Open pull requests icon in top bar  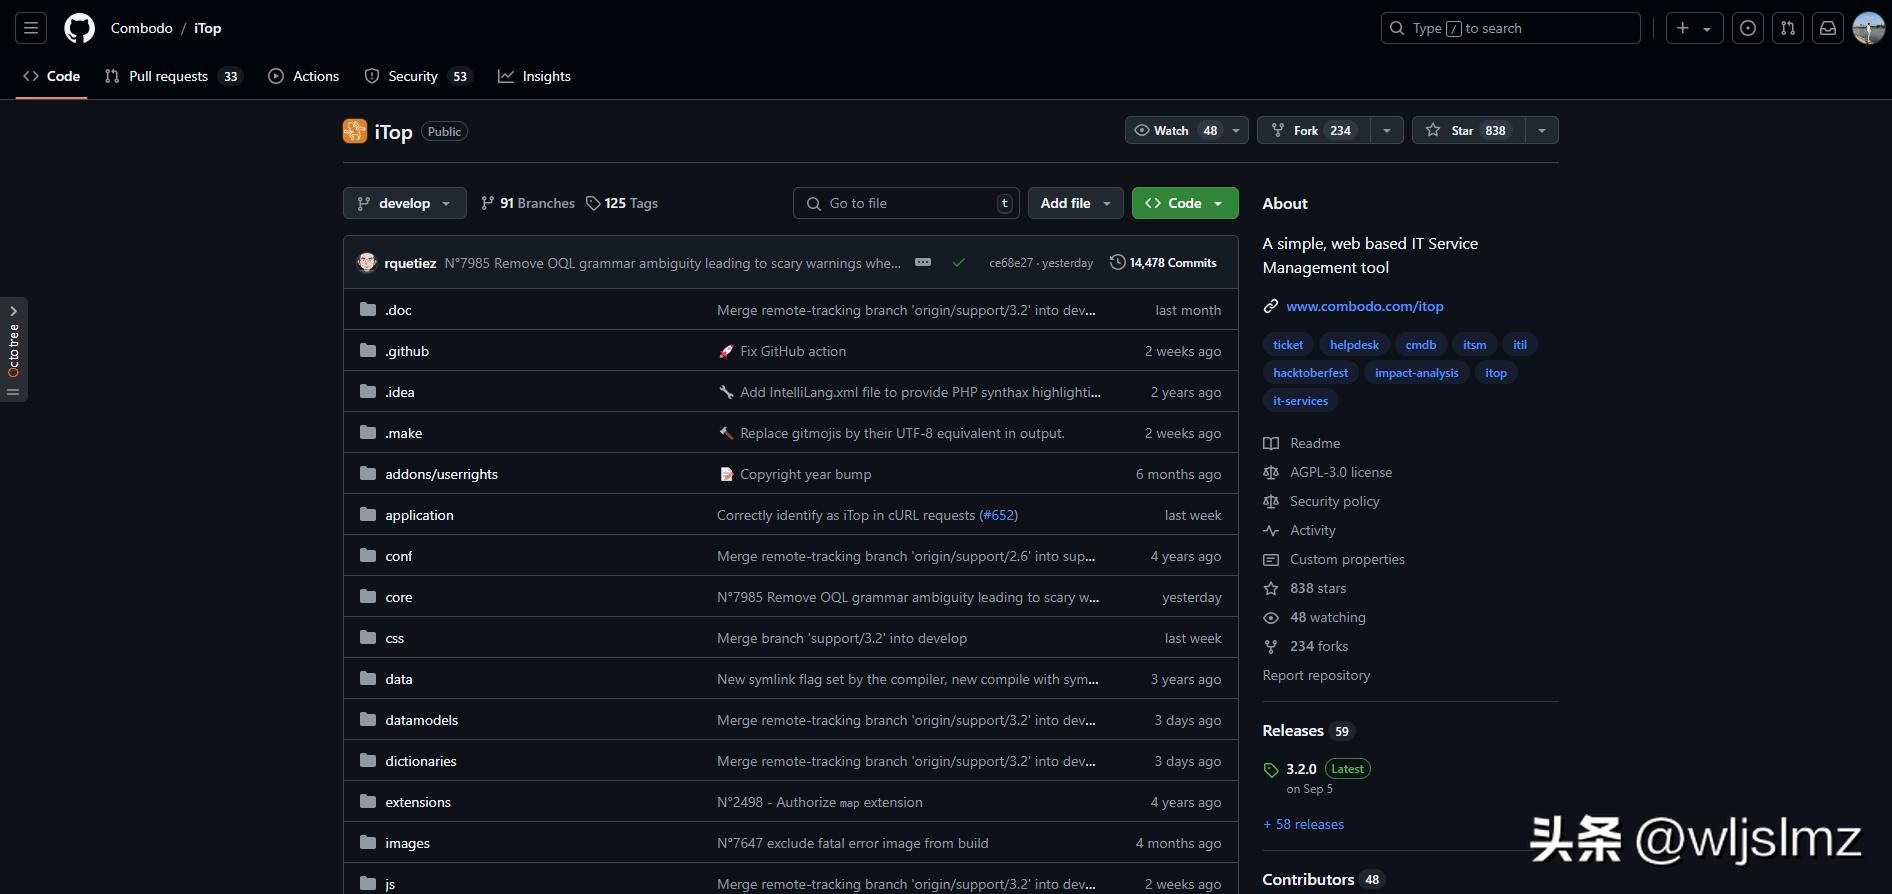pos(1787,28)
